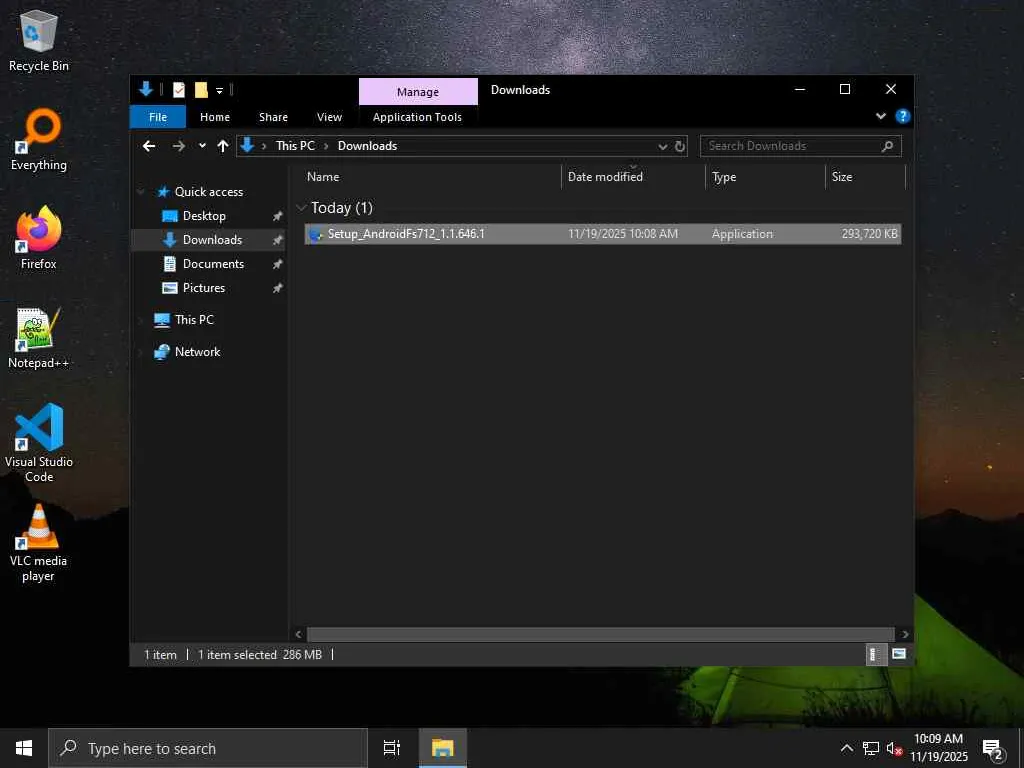
Task: Click the horizontal scrollbar in file list
Action: (x=600, y=634)
